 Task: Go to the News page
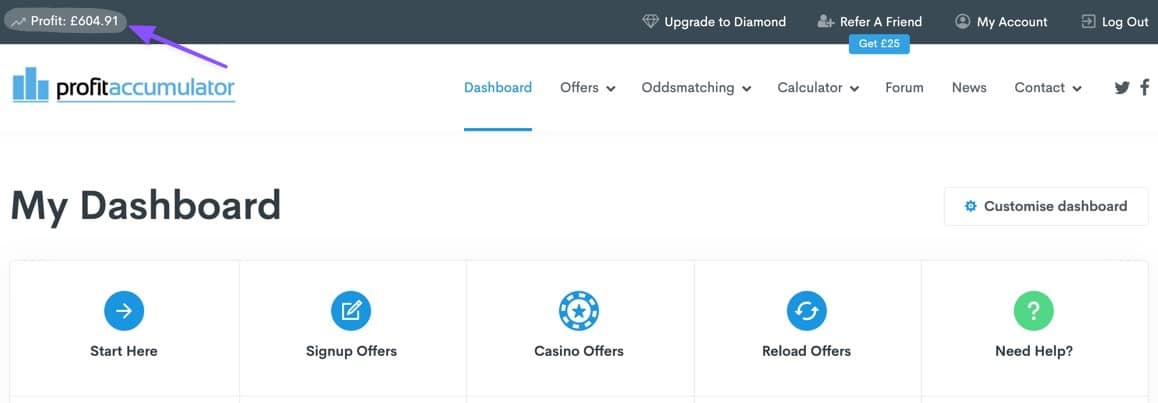969,87
